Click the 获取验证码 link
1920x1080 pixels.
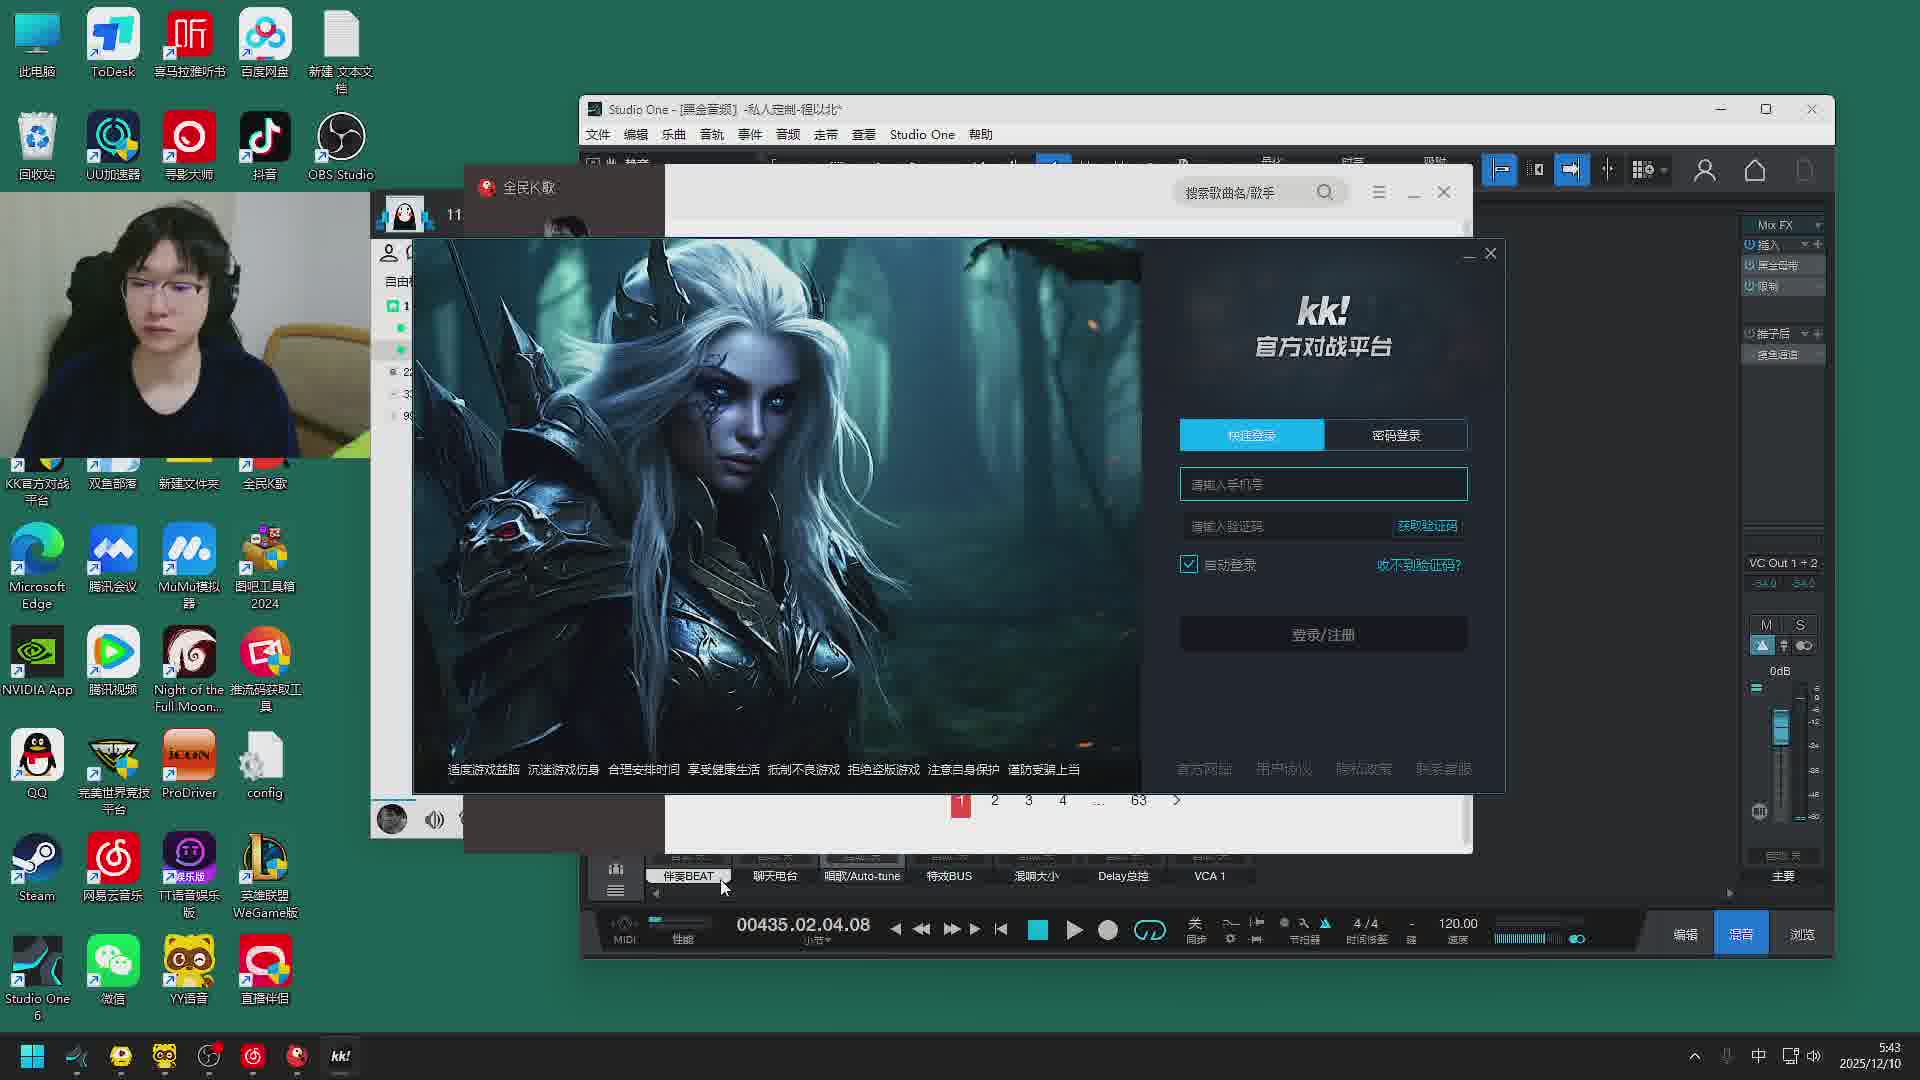point(1427,526)
